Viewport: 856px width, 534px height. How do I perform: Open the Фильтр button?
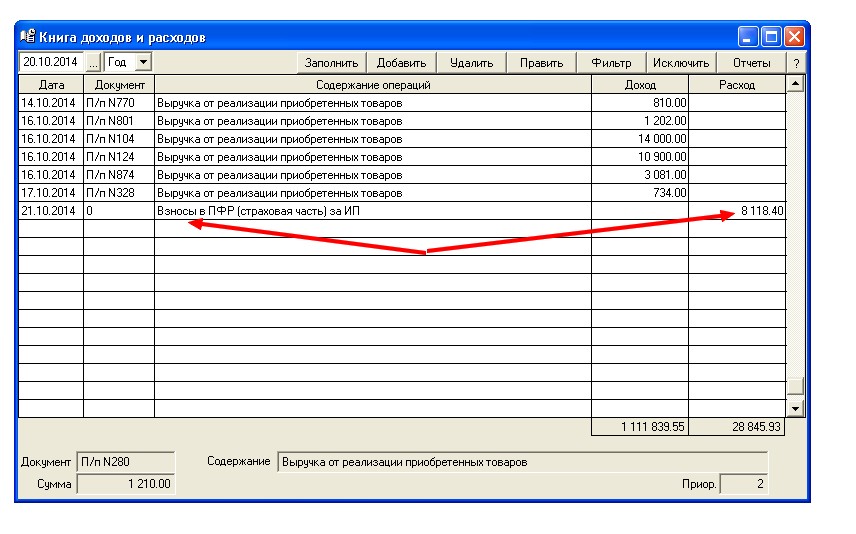[611, 63]
